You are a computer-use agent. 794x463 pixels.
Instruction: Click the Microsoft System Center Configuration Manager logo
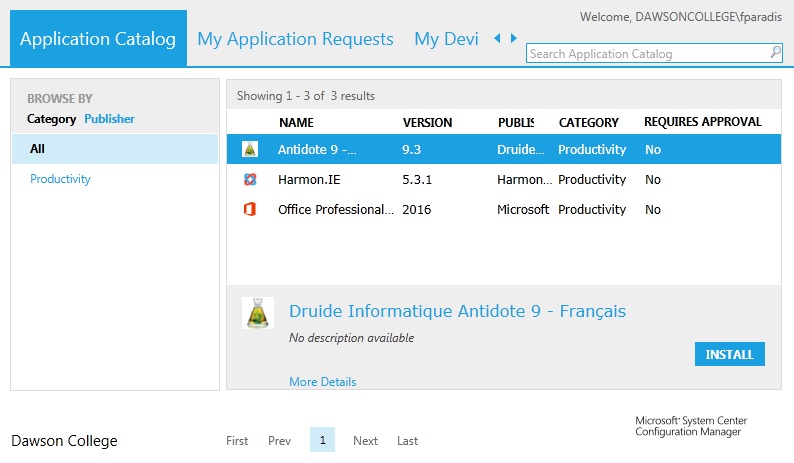pos(691,426)
